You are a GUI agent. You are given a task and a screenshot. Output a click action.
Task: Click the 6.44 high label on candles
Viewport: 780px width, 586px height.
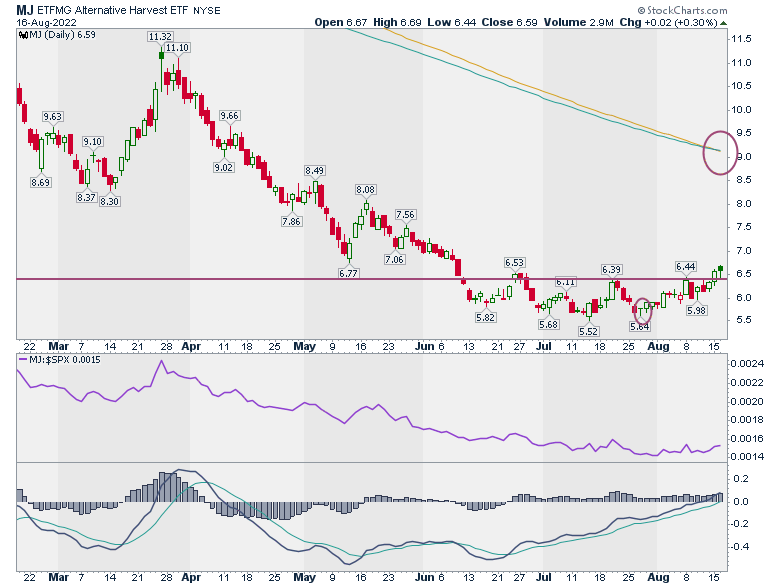coord(685,266)
